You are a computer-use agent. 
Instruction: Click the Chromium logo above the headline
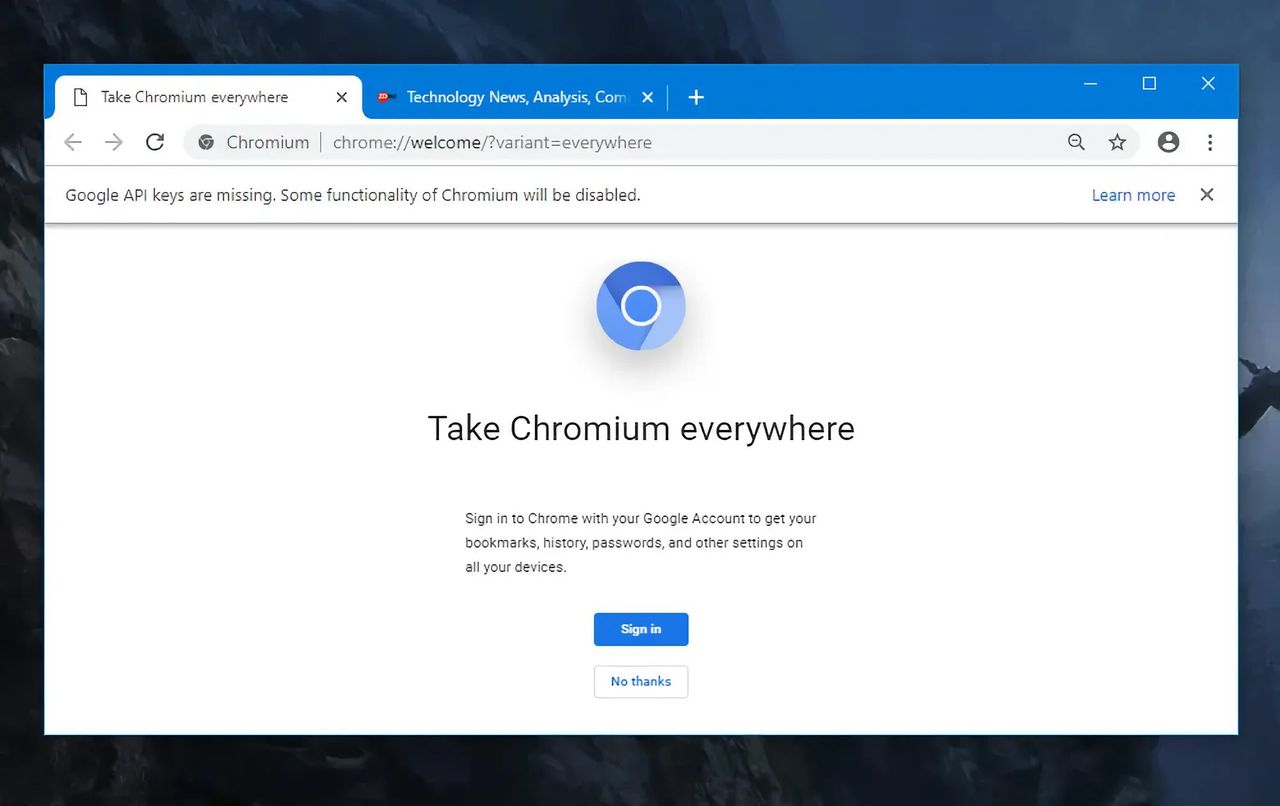(640, 306)
